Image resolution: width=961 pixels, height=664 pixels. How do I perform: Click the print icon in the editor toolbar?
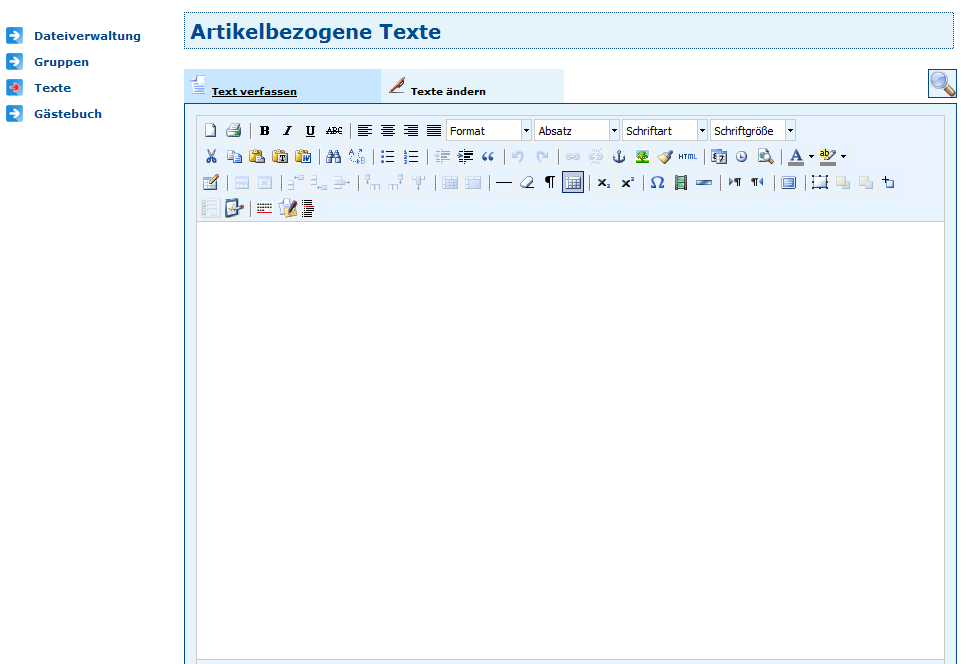tap(233, 131)
